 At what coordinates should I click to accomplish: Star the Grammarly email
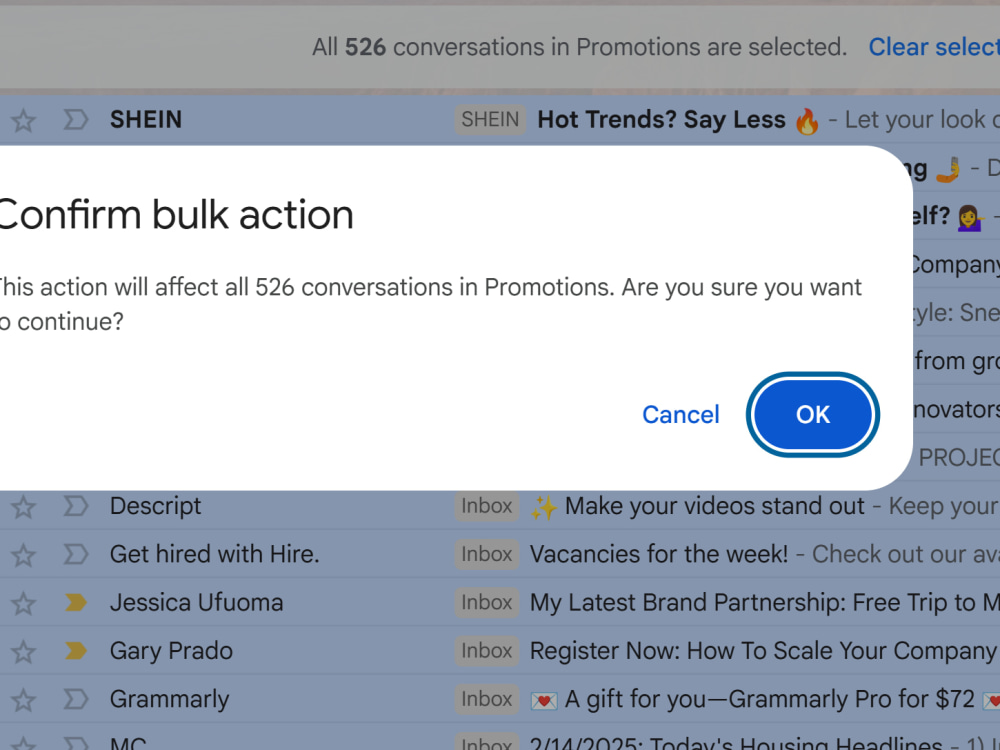pyautogui.click(x=24, y=700)
